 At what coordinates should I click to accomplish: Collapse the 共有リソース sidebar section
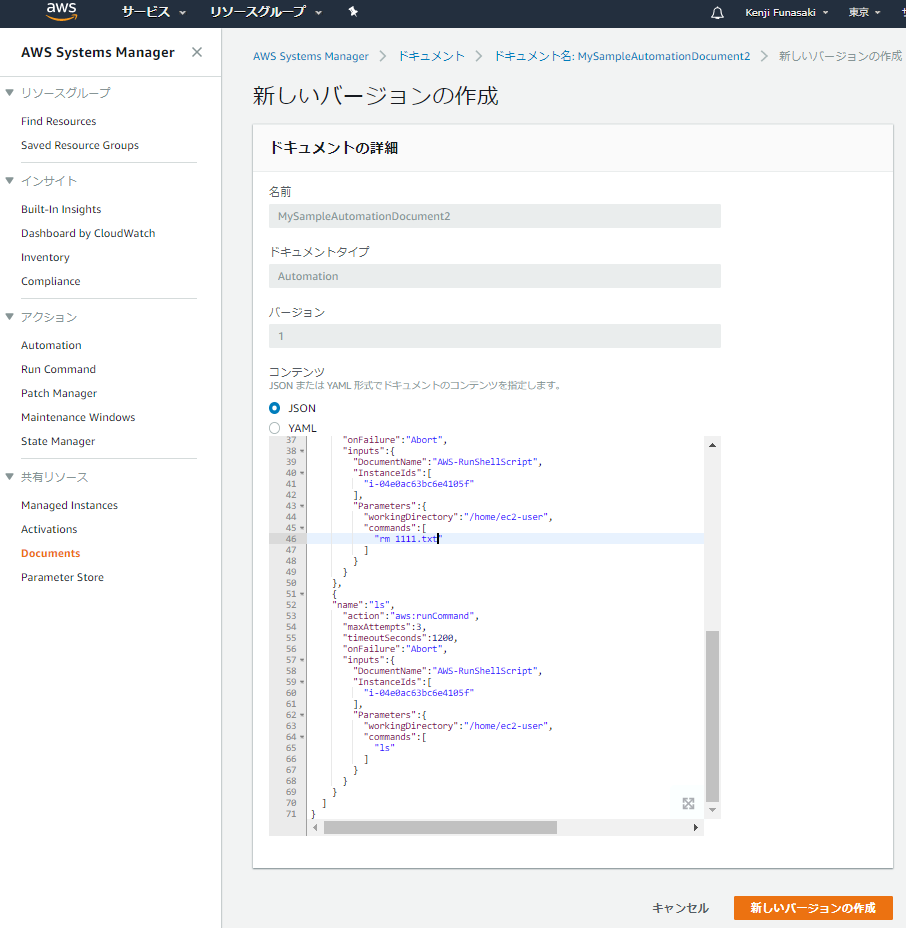tap(9, 476)
